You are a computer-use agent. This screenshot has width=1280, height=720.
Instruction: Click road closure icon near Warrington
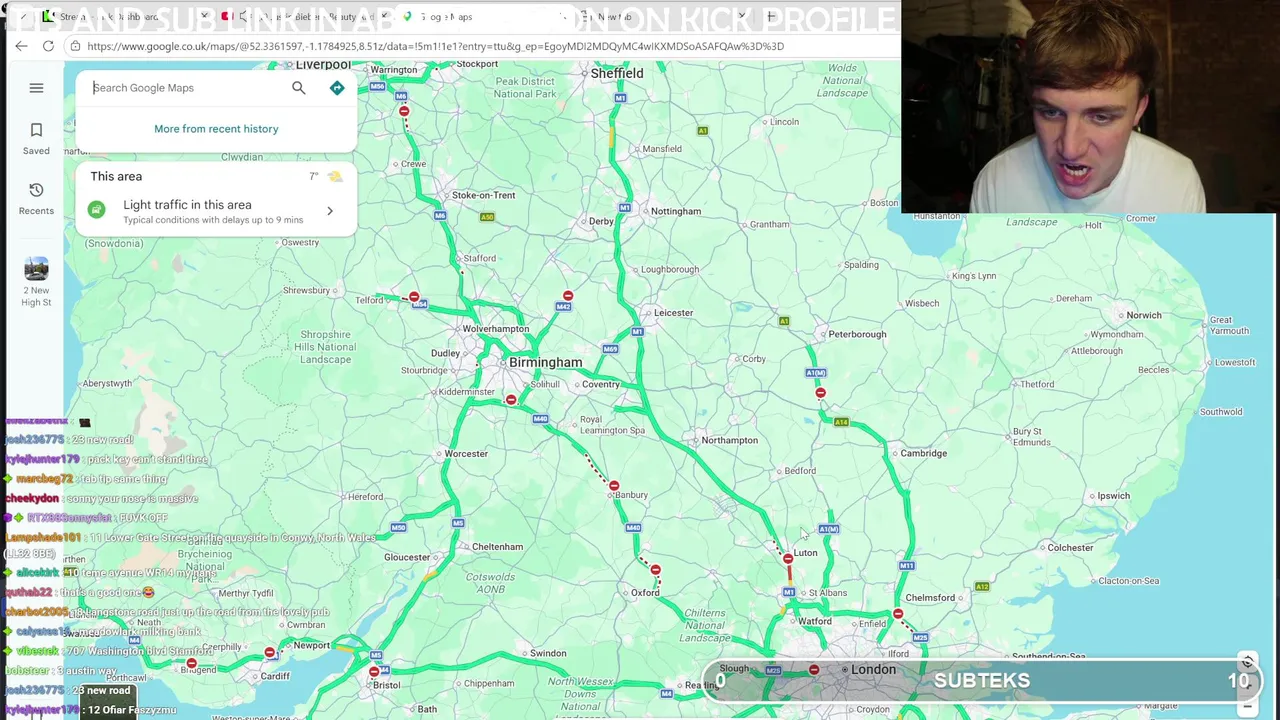[404, 111]
